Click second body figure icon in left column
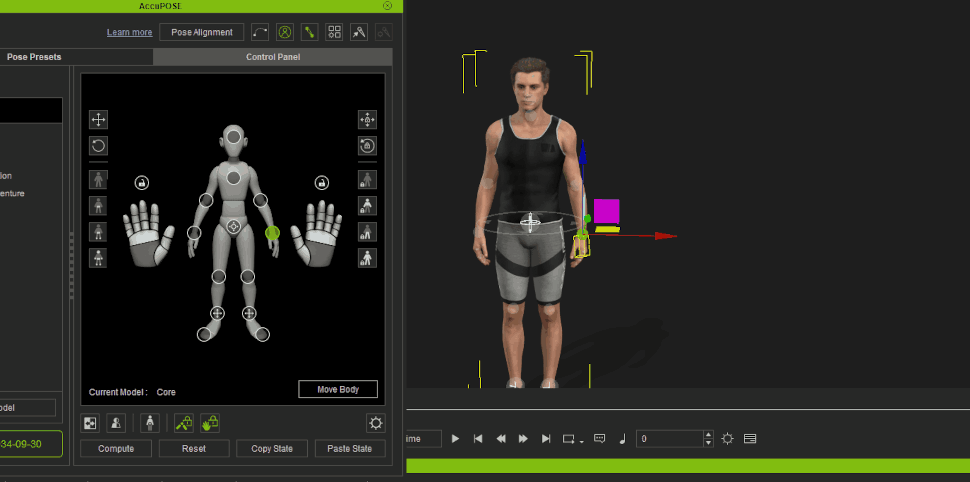Screen dimensions: 970x482 point(98,205)
